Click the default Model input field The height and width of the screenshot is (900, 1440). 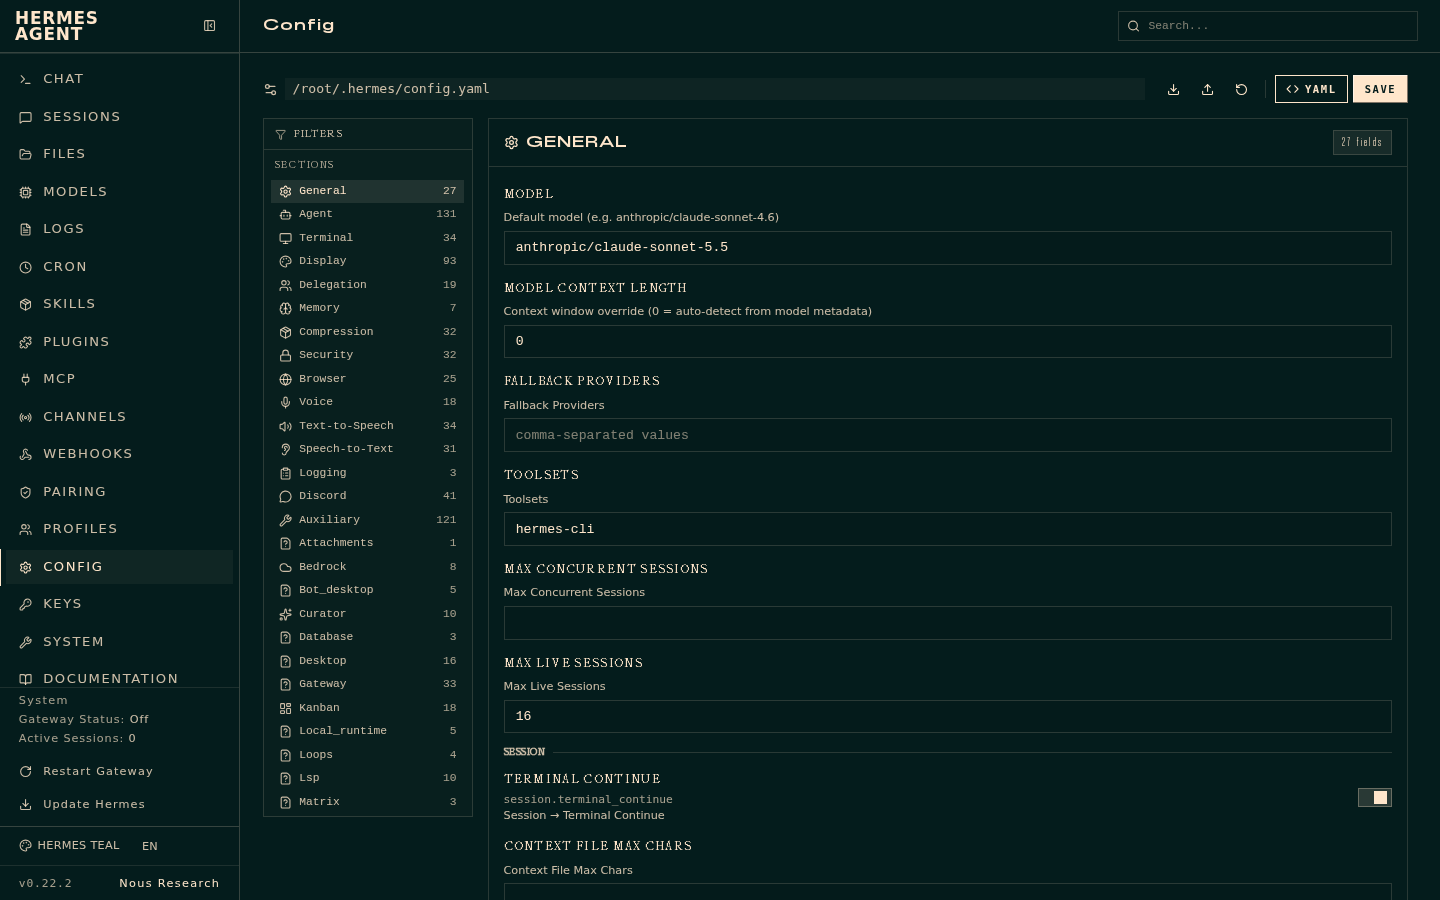(x=947, y=248)
